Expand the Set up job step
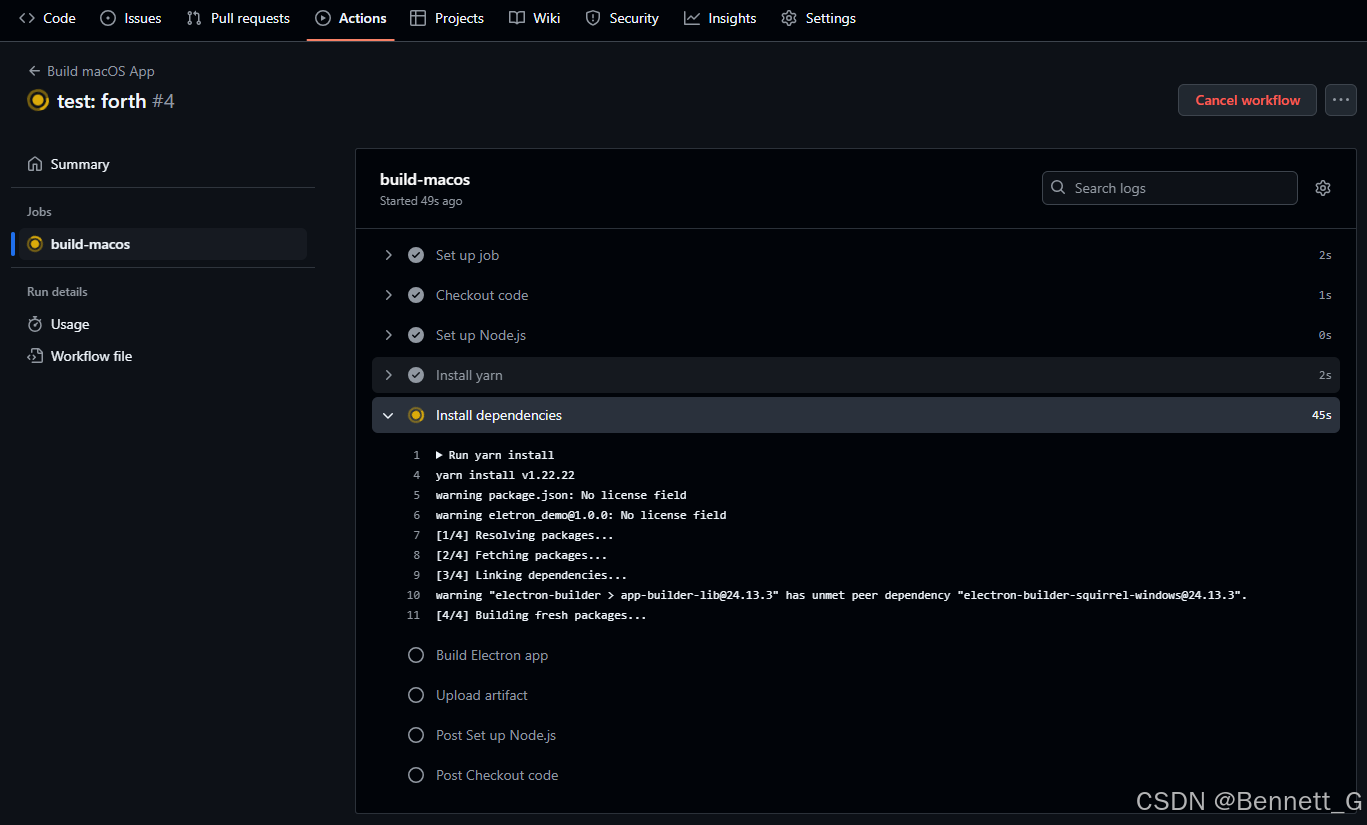 pos(856,255)
